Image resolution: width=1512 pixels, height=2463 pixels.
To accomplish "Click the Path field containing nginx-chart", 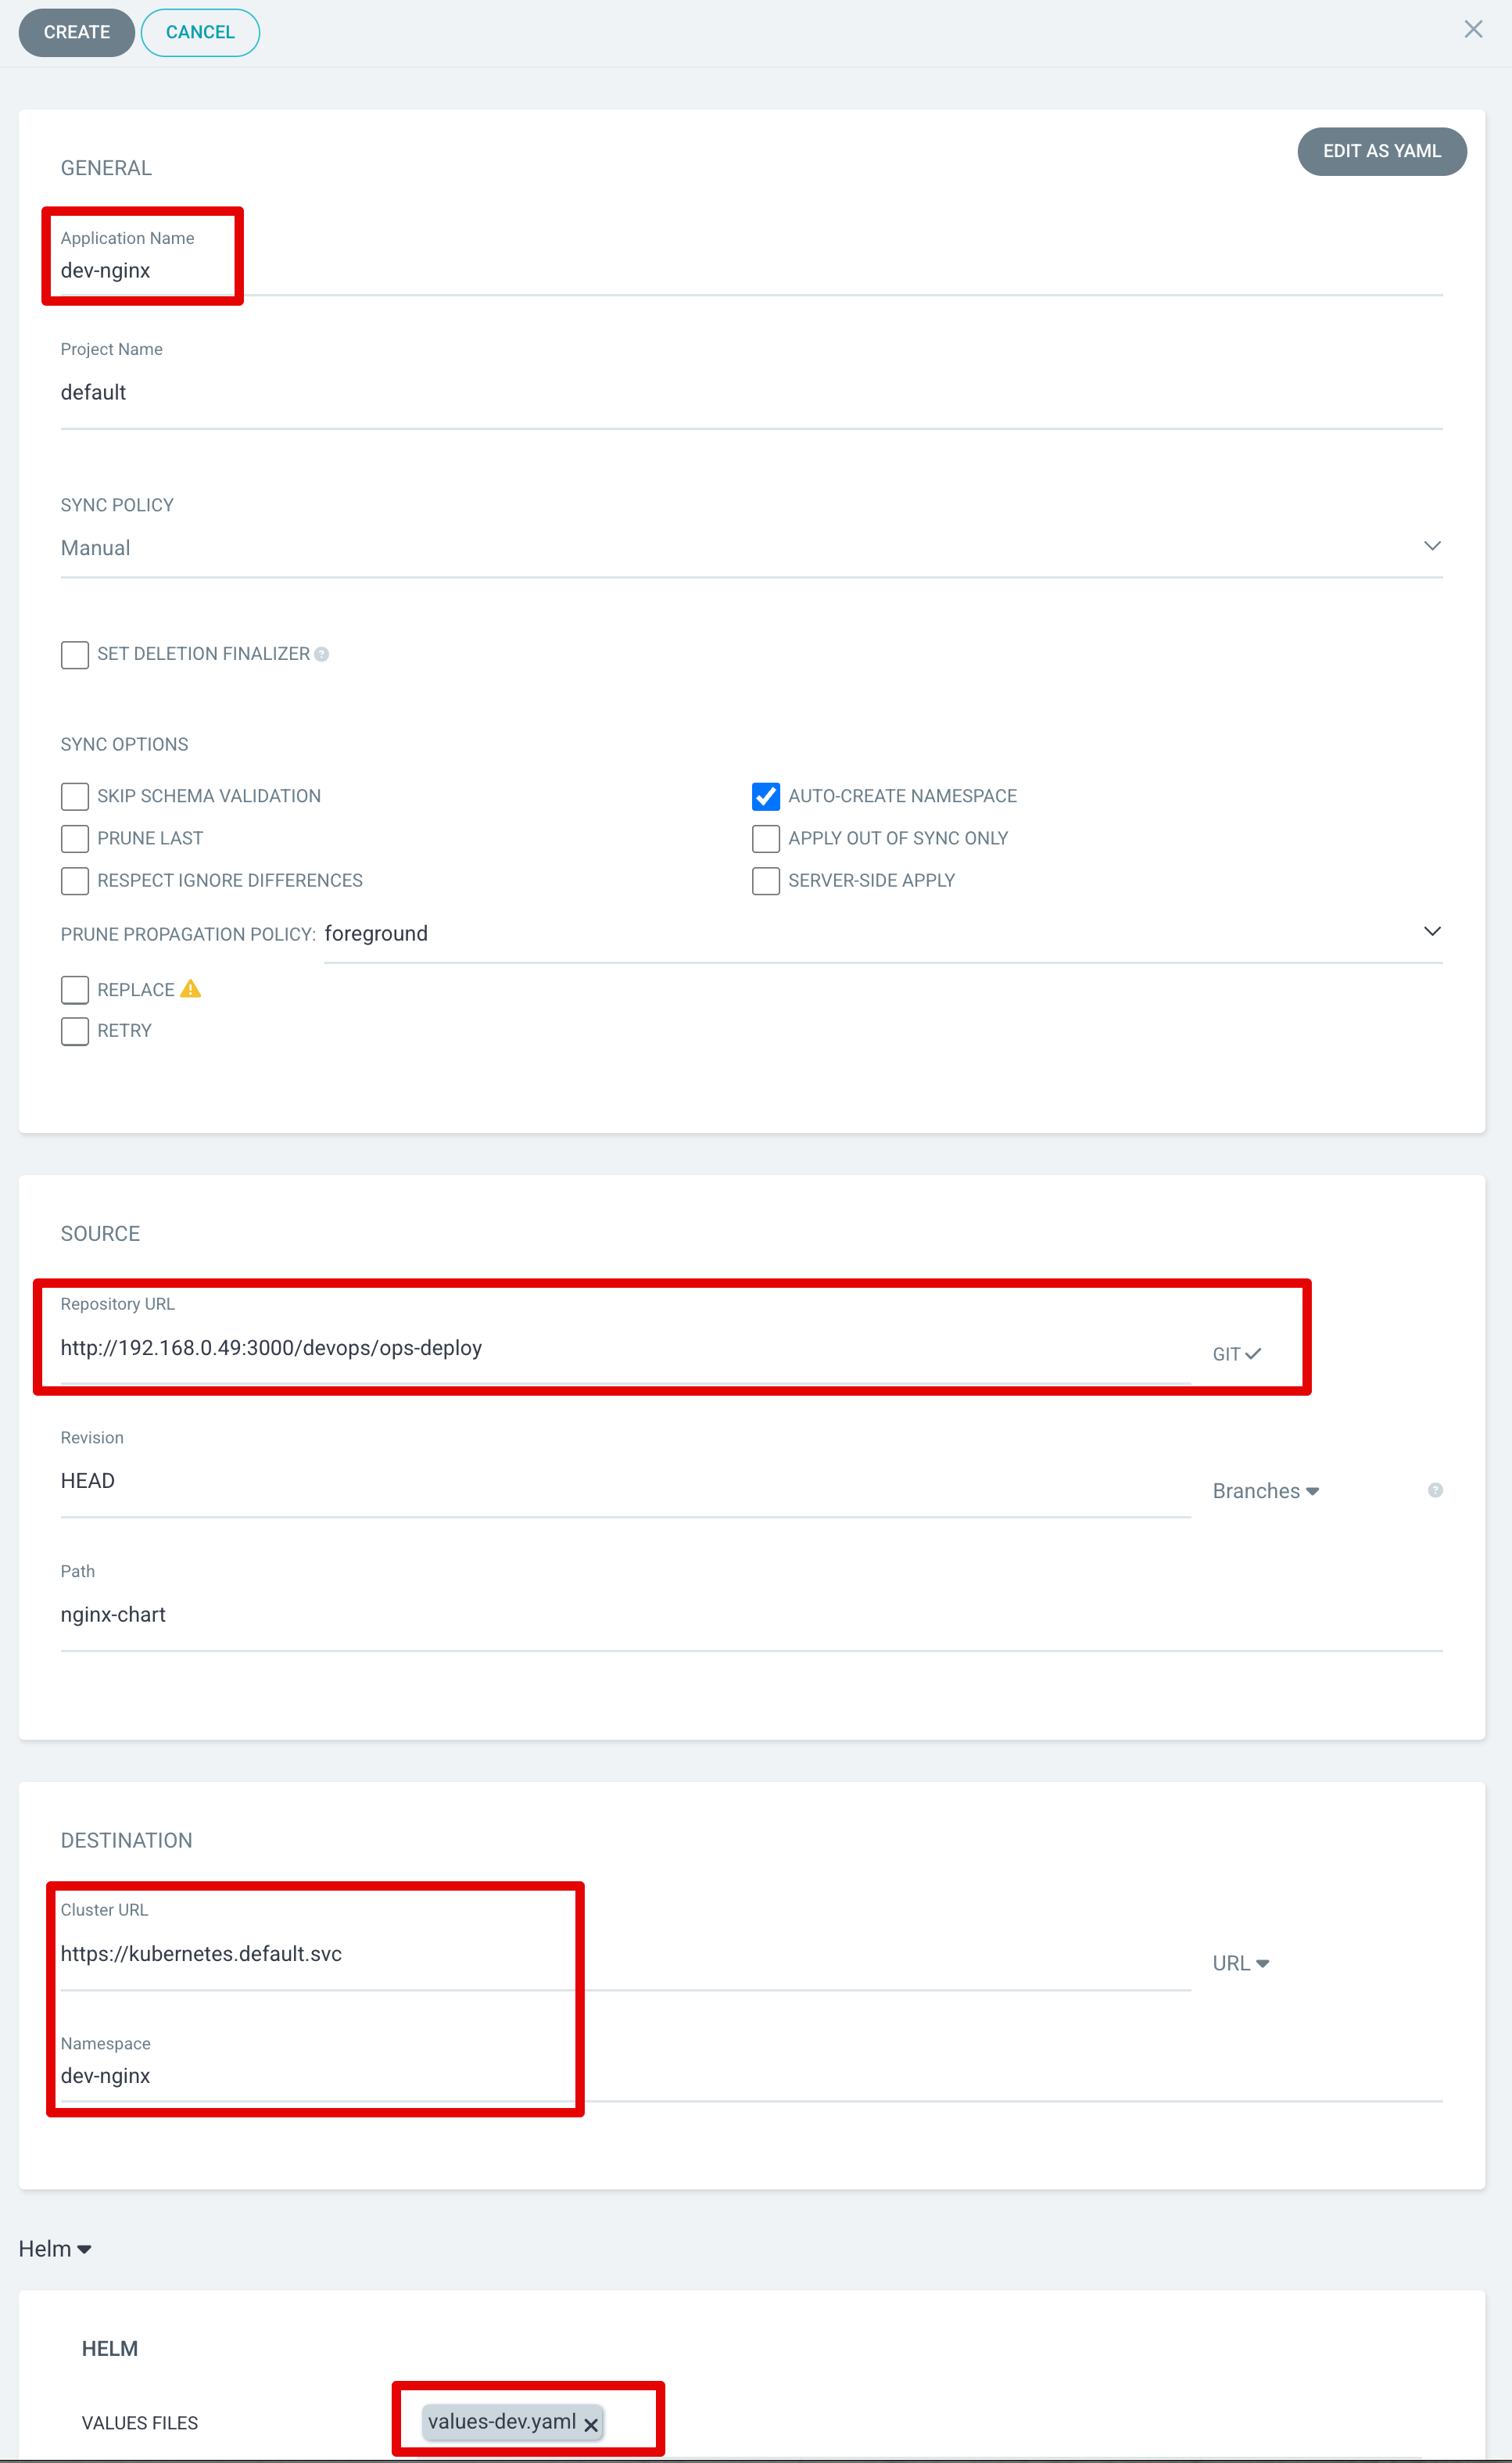I will 751,1614.
